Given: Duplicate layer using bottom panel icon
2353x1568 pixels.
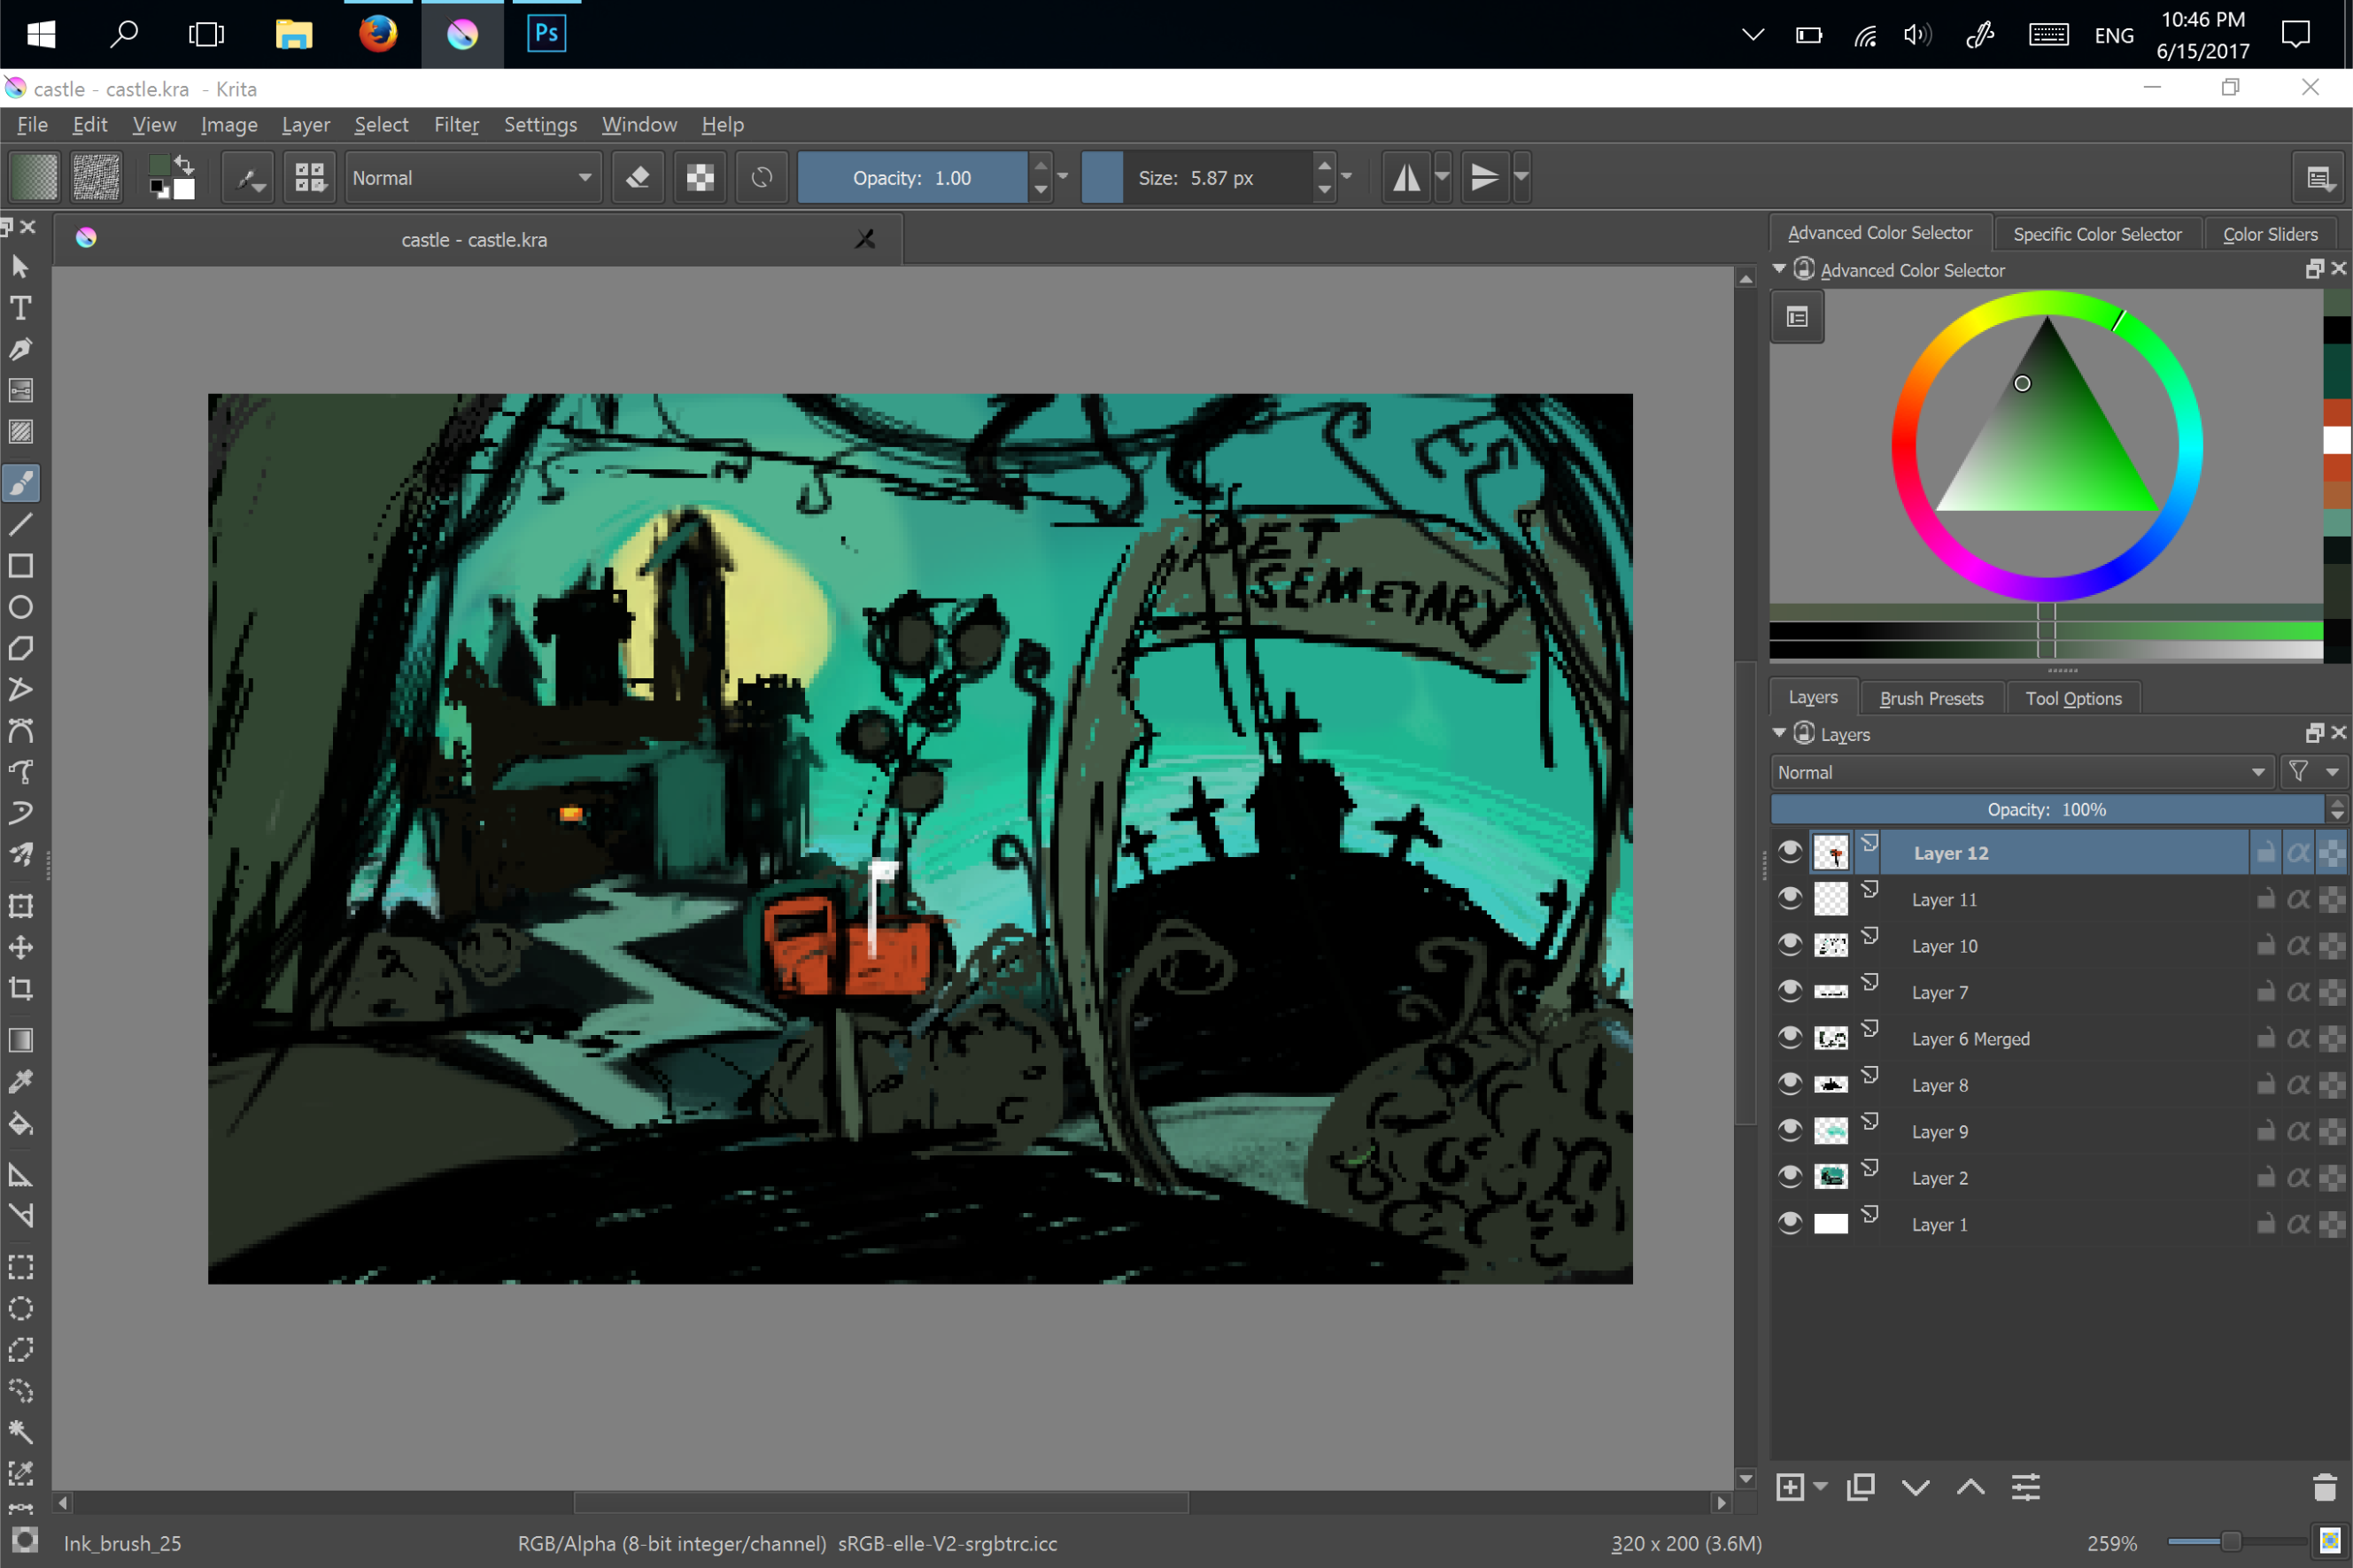Looking at the screenshot, I should pyautogui.click(x=1861, y=1487).
